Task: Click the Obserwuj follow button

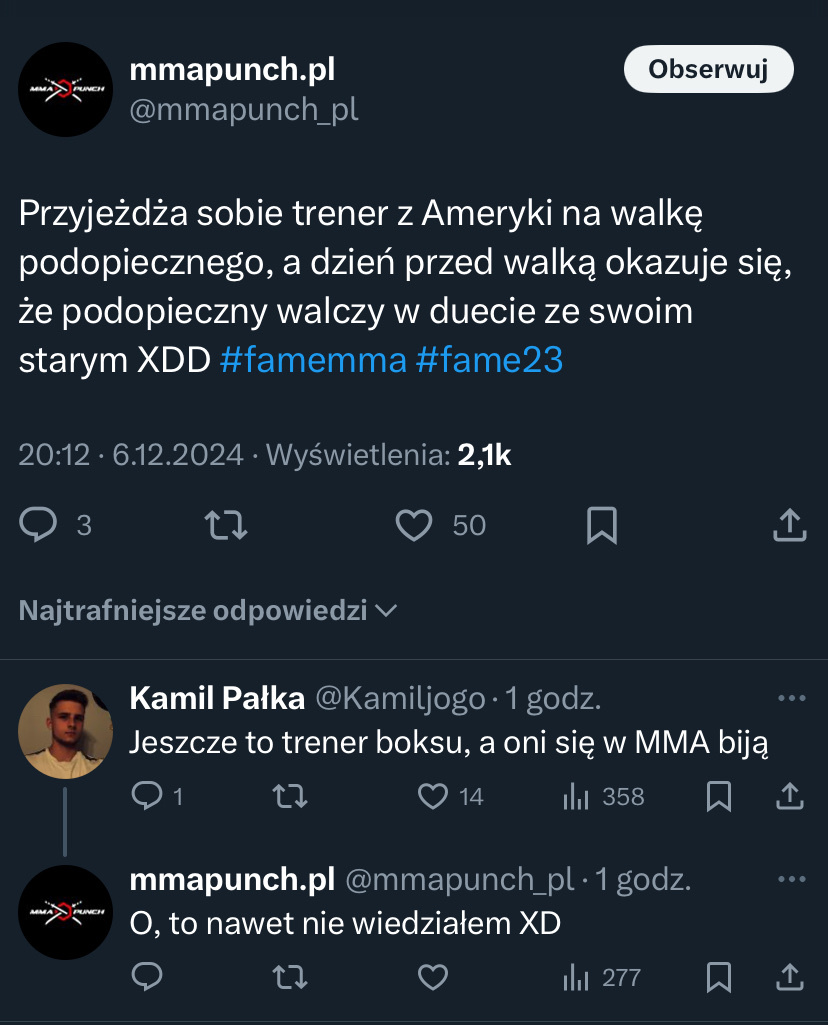Action: (x=708, y=69)
